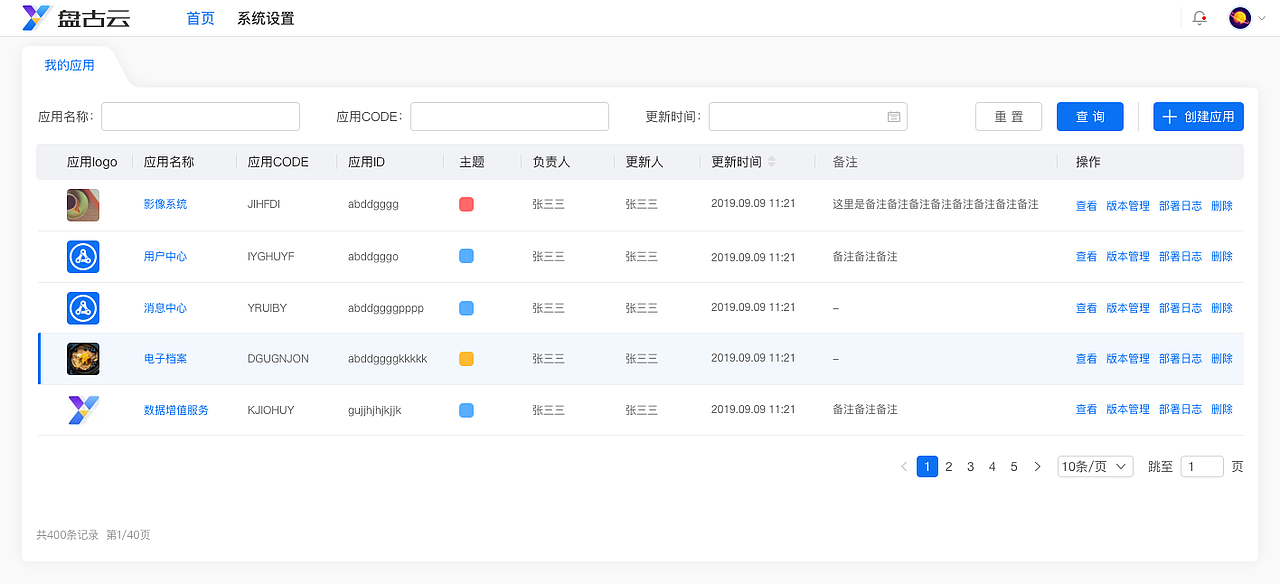Click 查看 for 数据增值服务 row
This screenshot has height=584, width=1280.
click(1086, 410)
